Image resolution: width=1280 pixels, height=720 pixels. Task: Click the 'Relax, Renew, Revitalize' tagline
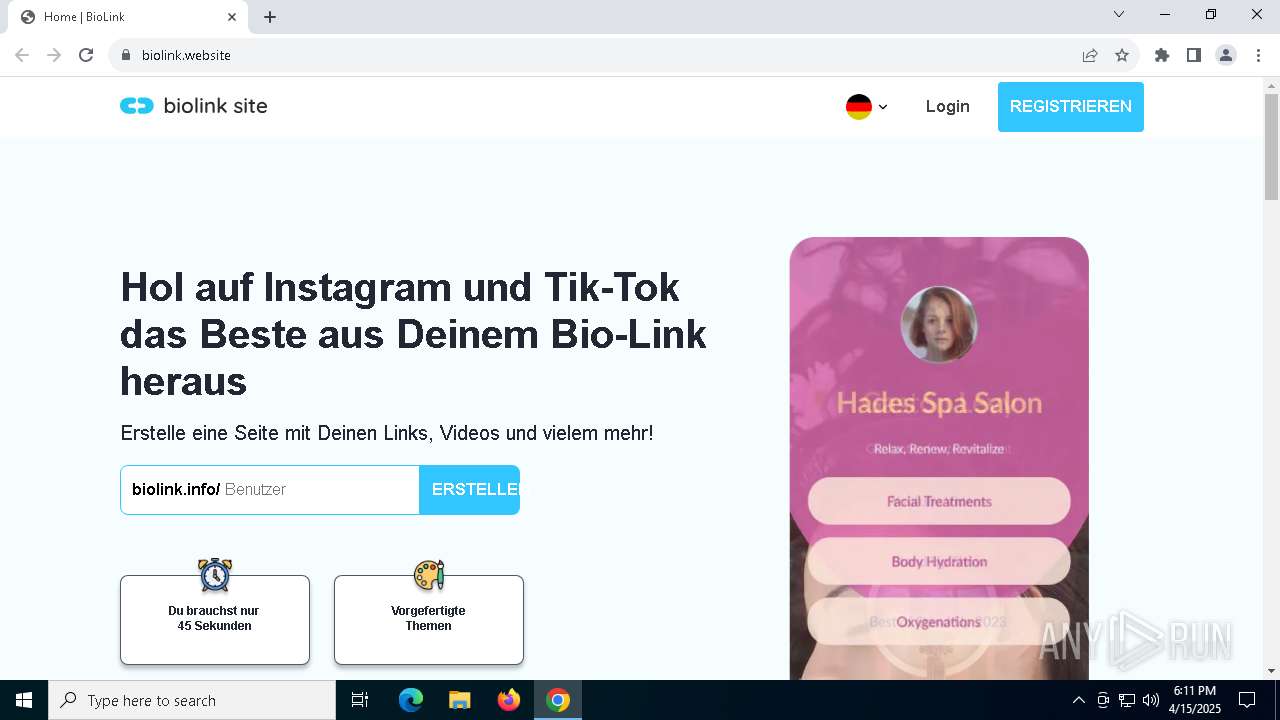(x=939, y=449)
